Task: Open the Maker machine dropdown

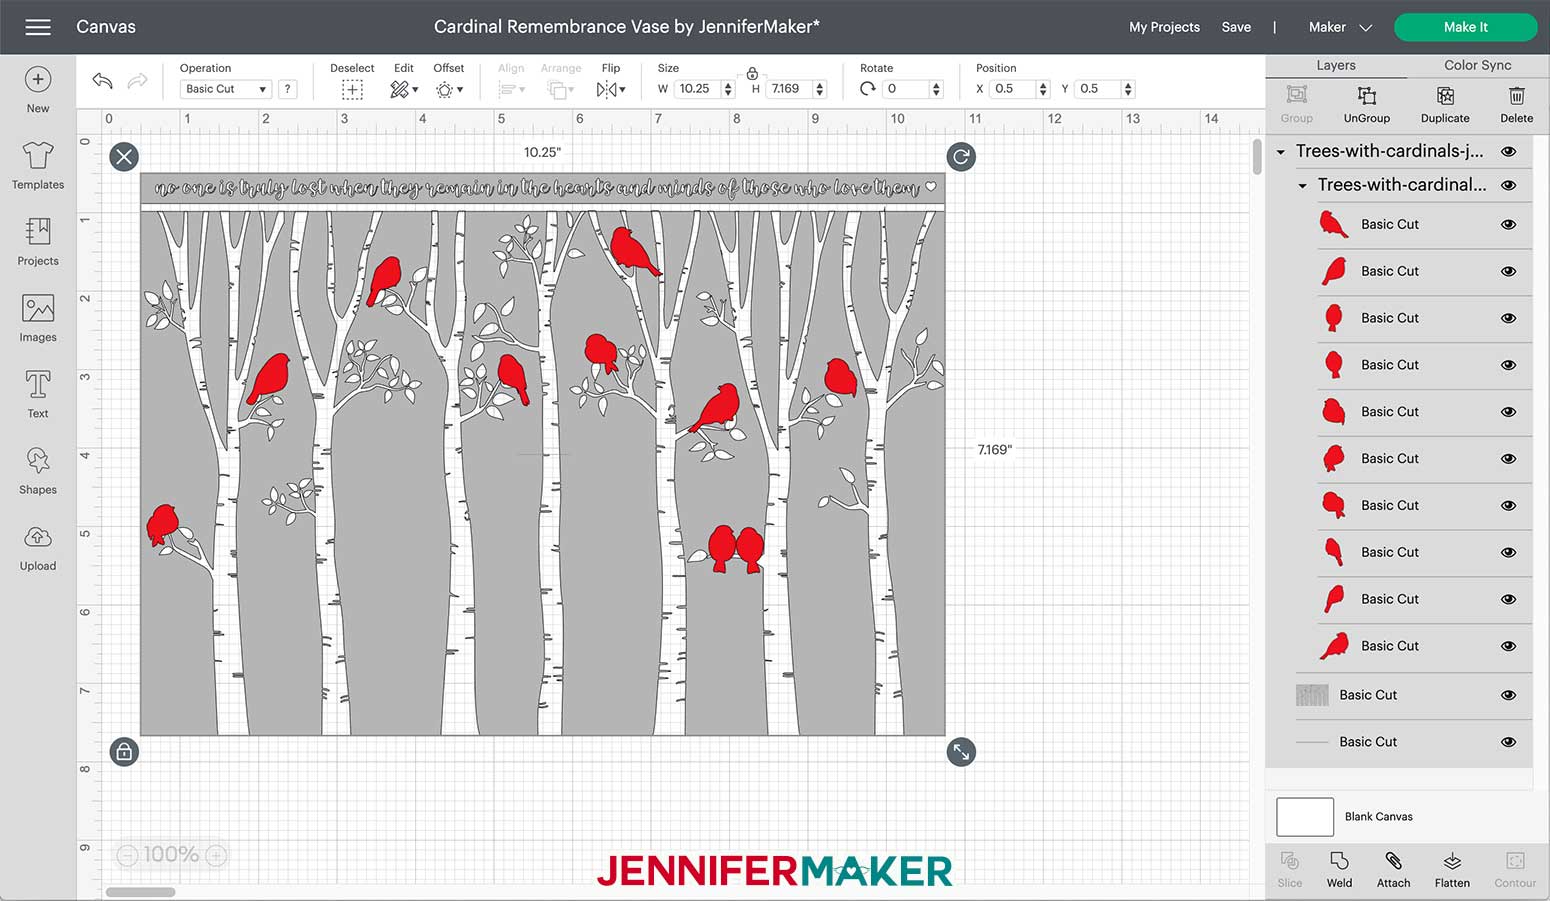Action: (1340, 27)
